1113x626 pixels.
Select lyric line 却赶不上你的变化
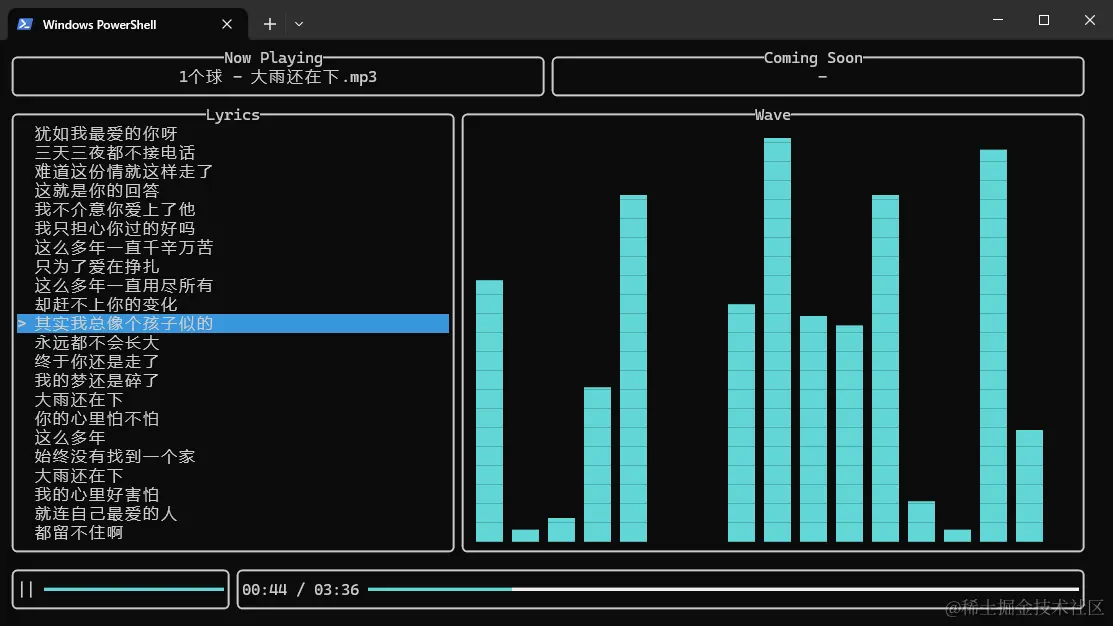106,304
